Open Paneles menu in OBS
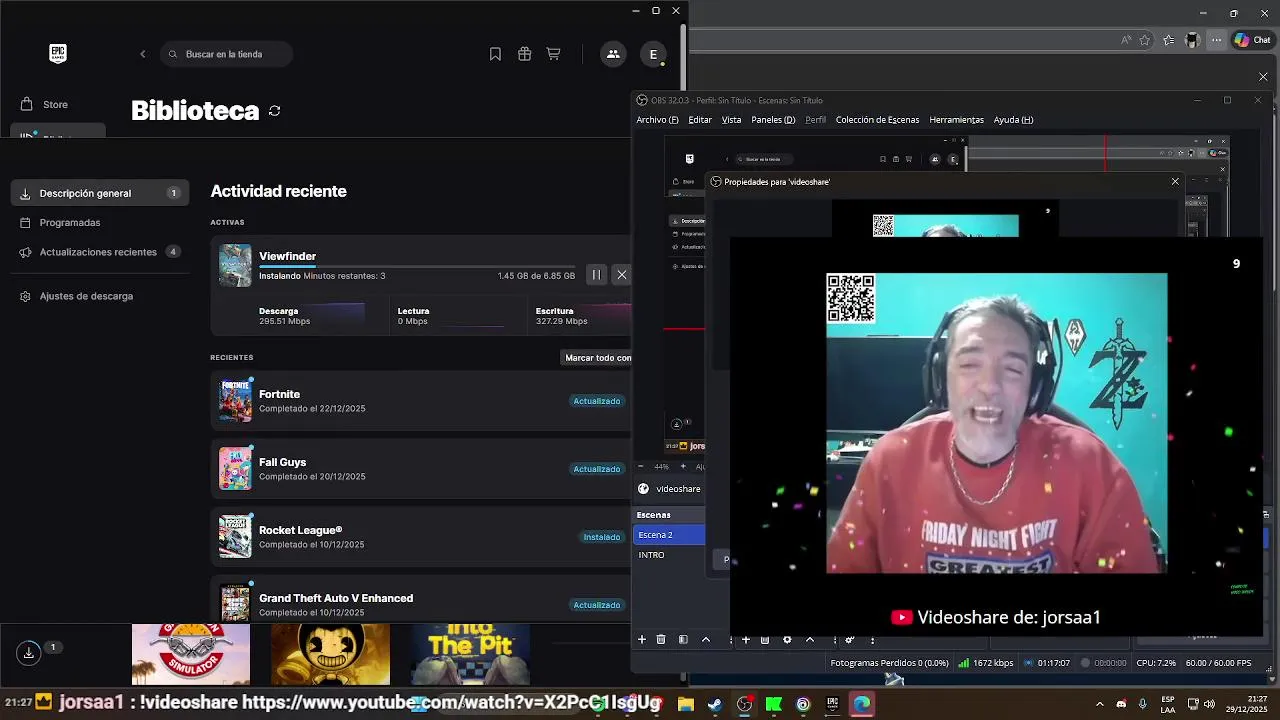 (773, 120)
